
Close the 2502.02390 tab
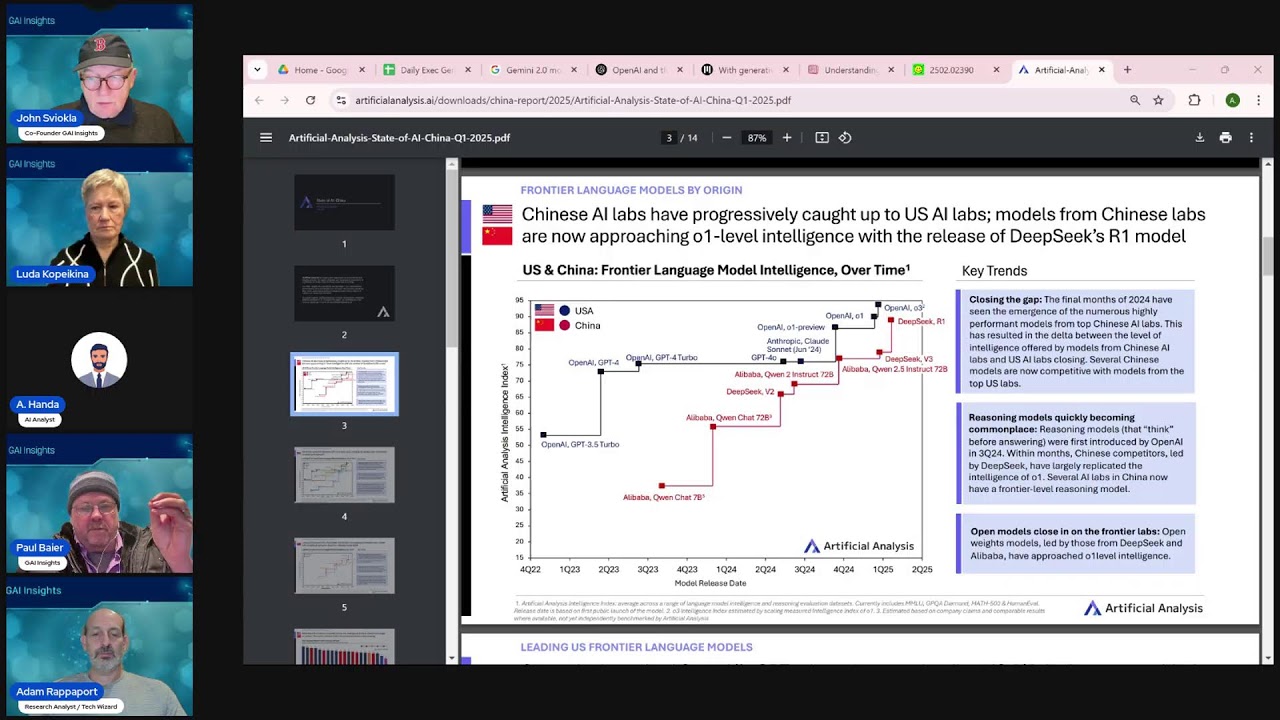point(996,70)
